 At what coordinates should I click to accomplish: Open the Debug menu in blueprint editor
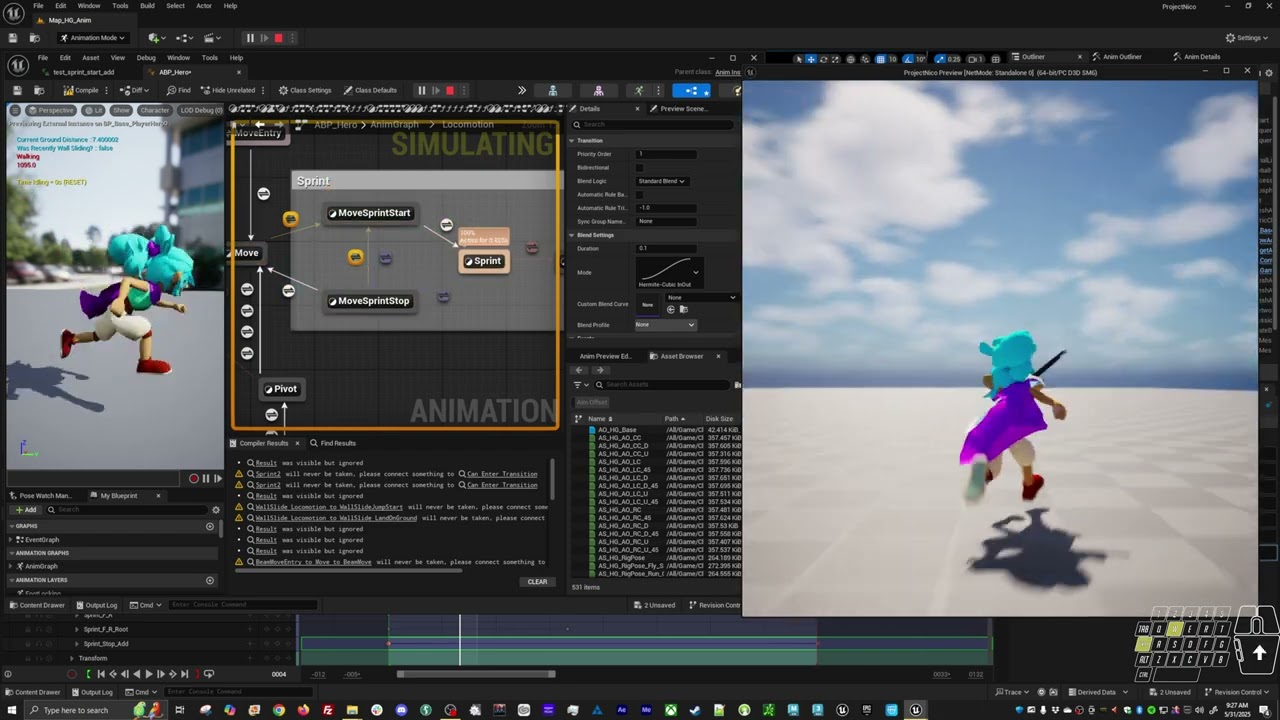pos(146,58)
